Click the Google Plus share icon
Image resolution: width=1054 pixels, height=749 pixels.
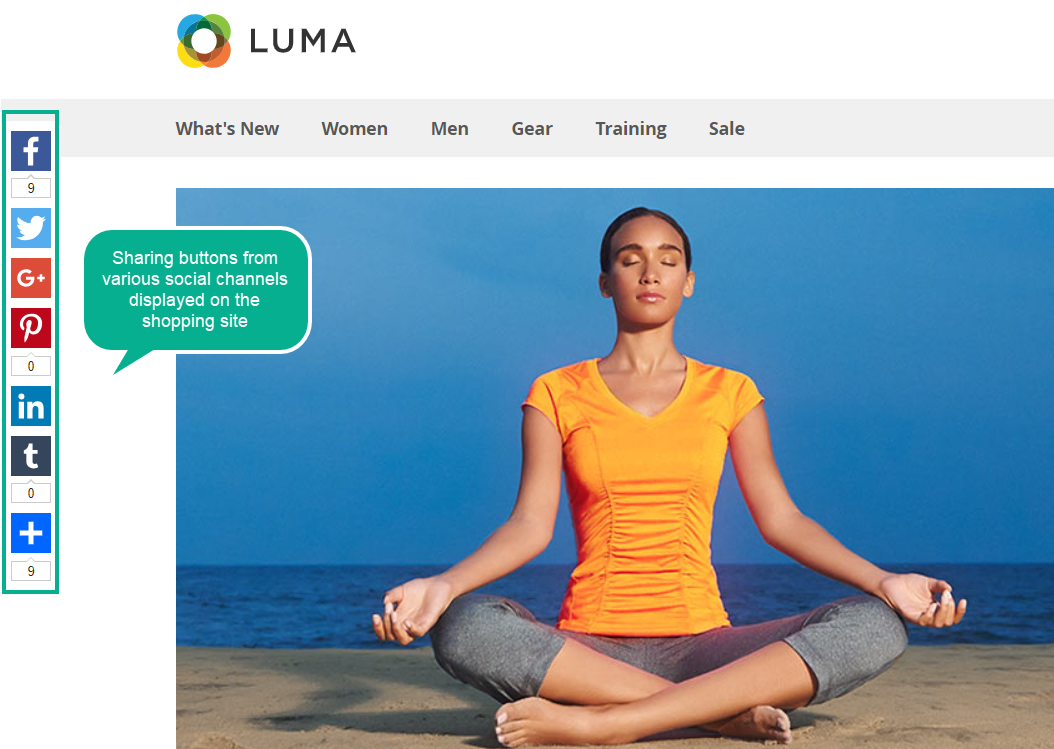(31, 278)
